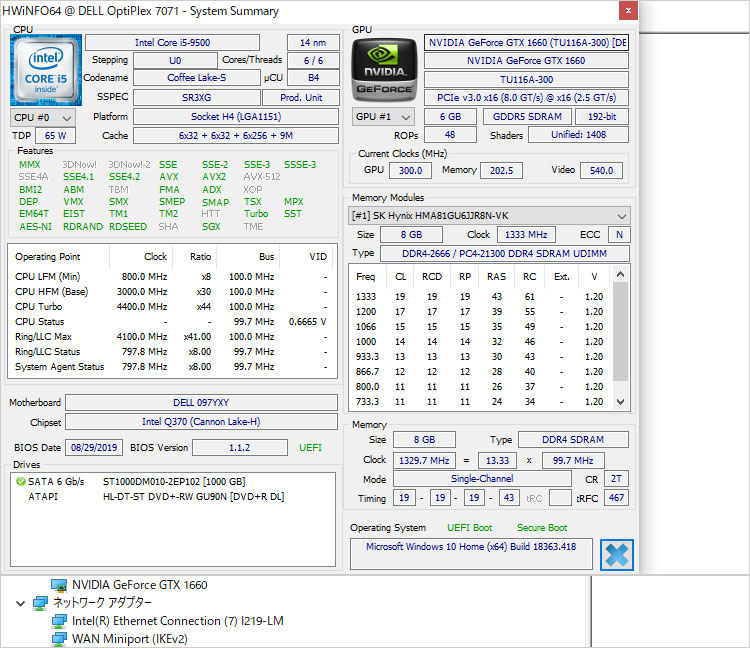Click the BIOS Date 08/29/2019 field
The width and height of the screenshot is (750, 648).
tap(94, 448)
